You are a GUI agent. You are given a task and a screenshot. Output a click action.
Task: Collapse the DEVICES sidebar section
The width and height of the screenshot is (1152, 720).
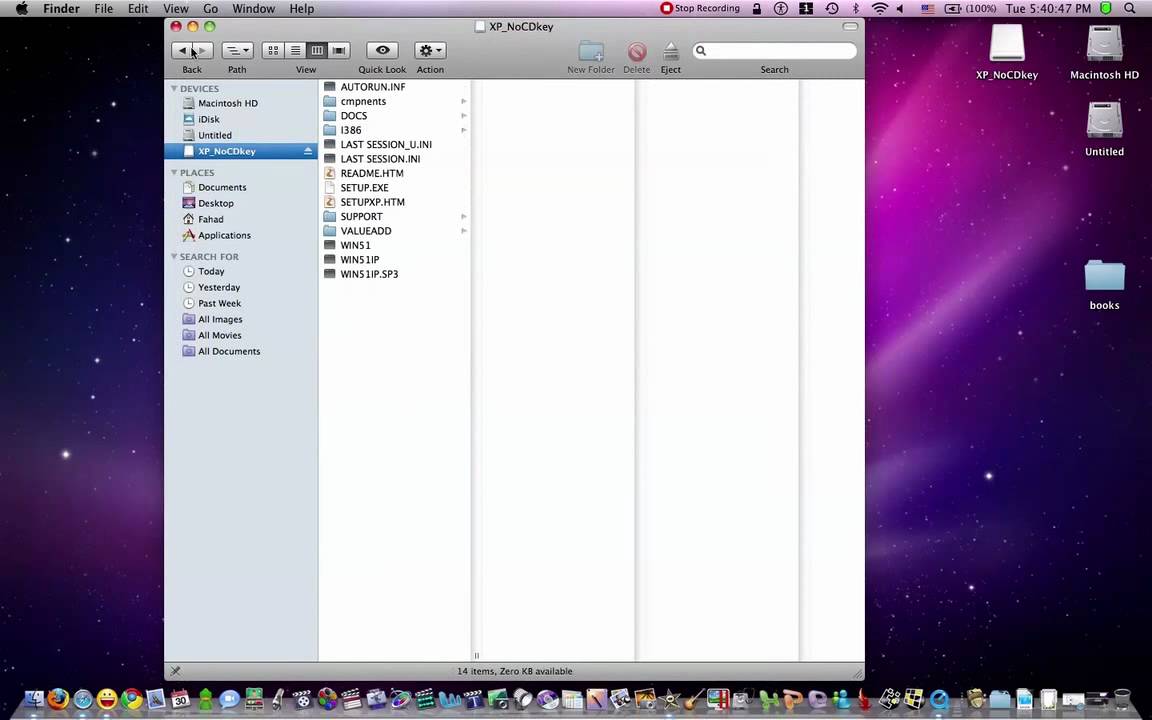[x=174, y=89]
